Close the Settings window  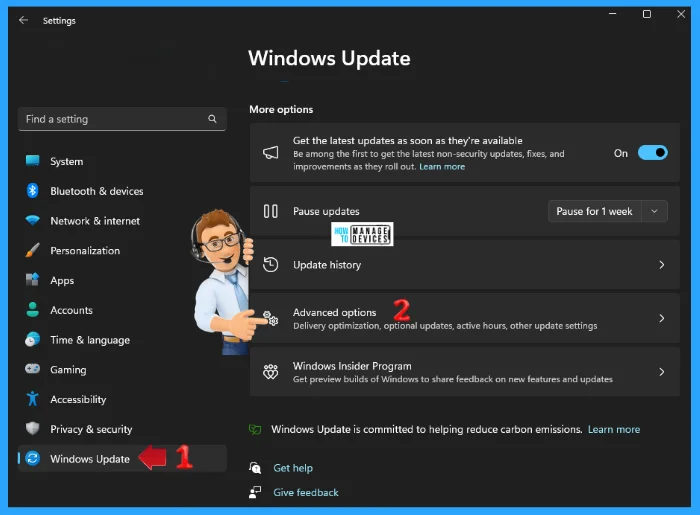point(681,14)
